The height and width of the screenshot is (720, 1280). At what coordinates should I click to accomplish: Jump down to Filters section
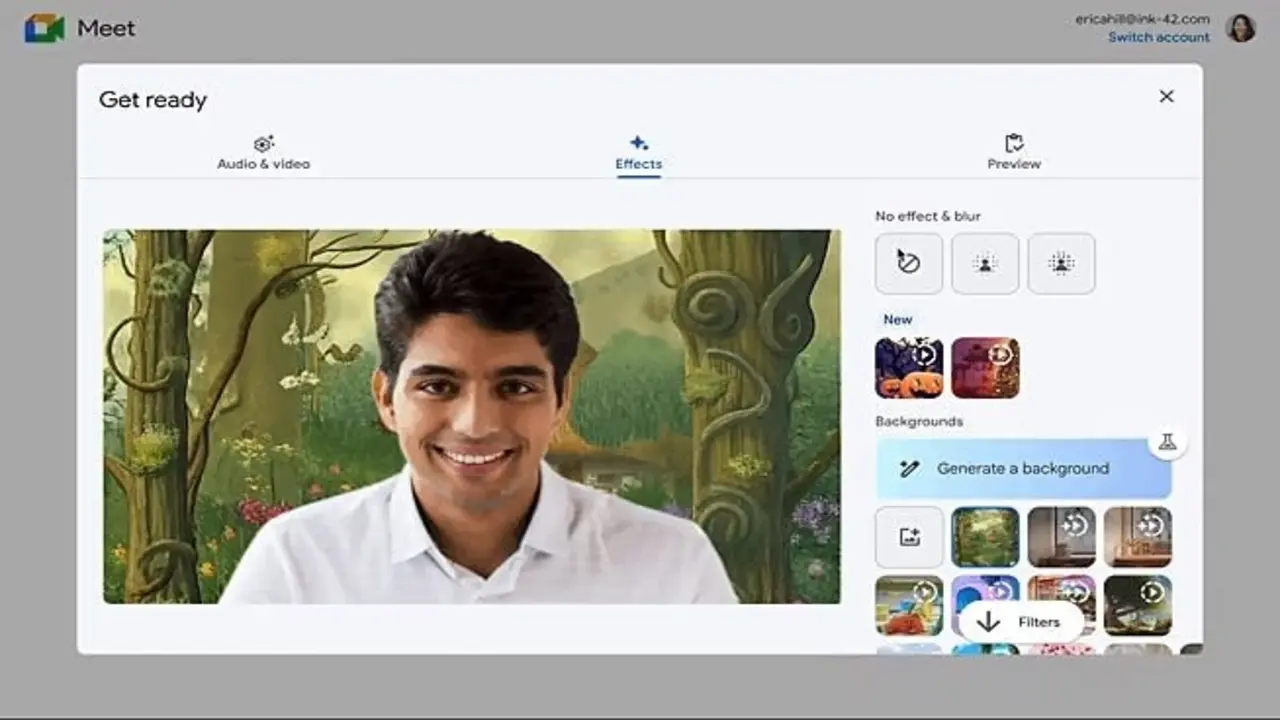tap(1020, 622)
